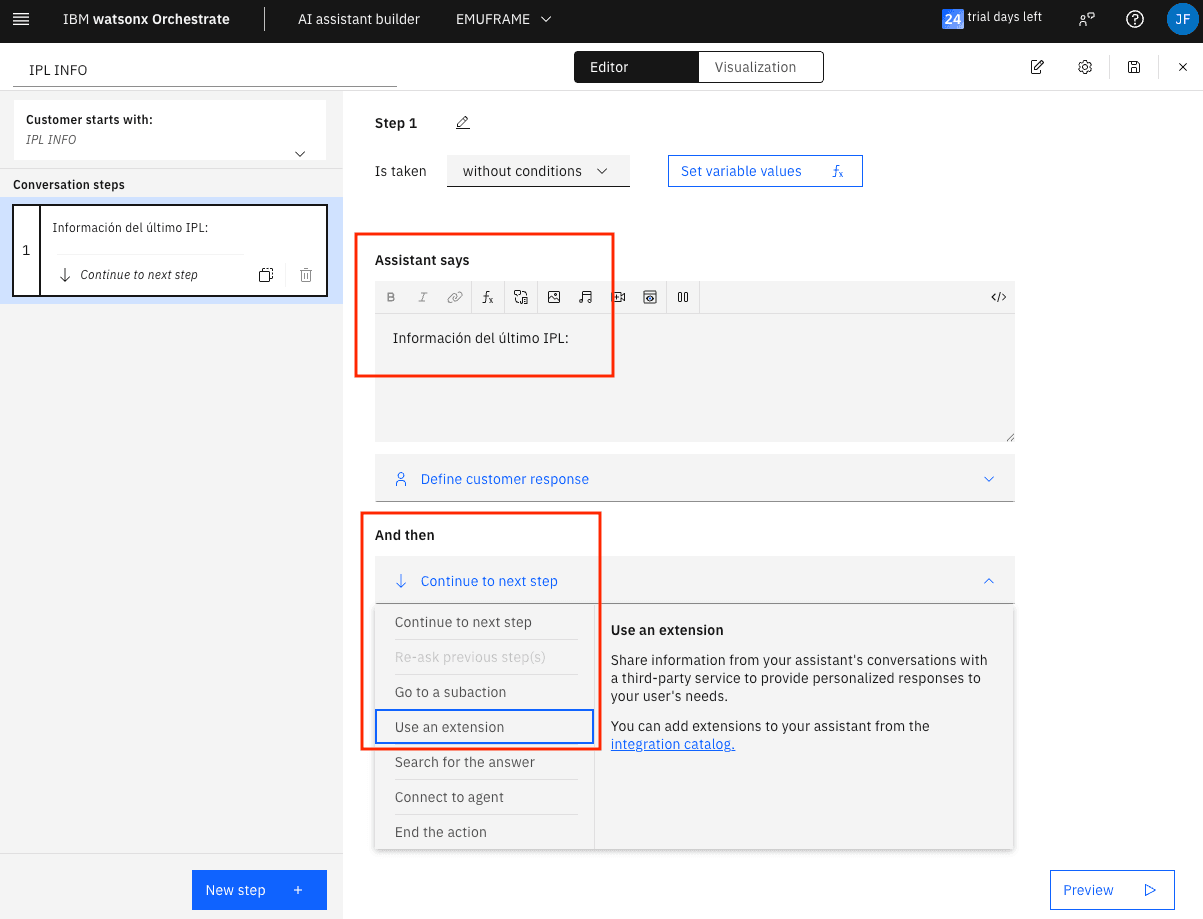Click the save action icon

point(1133,67)
